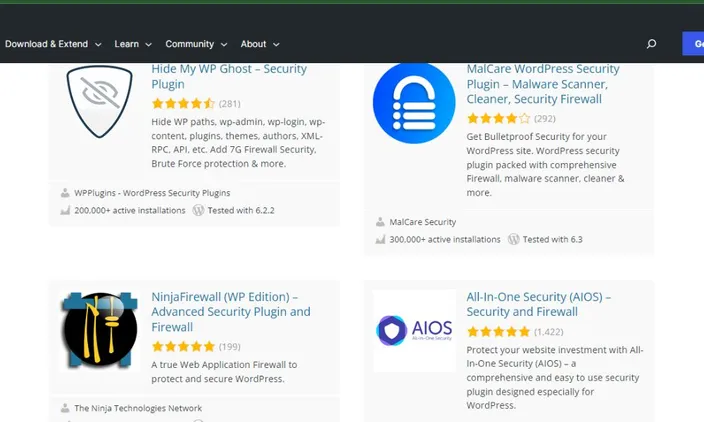Screen dimensions: 704x422
Task: Click the (292) review count
Action: [545, 119]
